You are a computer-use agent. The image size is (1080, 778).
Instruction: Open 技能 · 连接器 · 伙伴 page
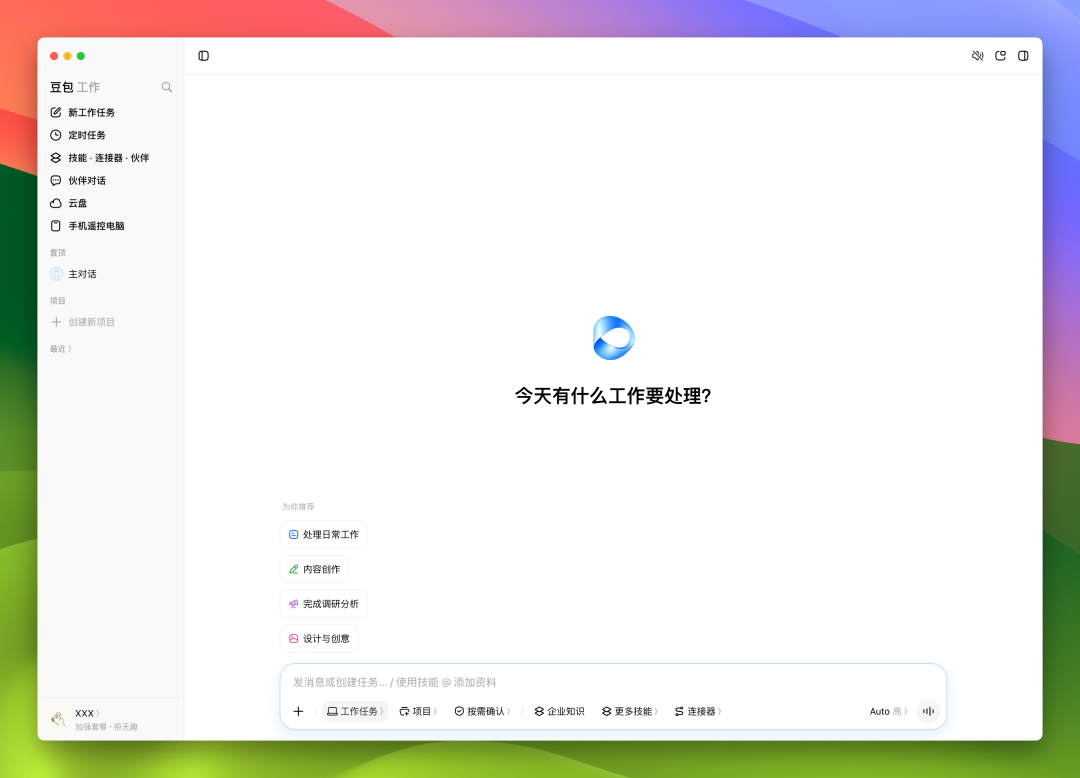[110, 158]
